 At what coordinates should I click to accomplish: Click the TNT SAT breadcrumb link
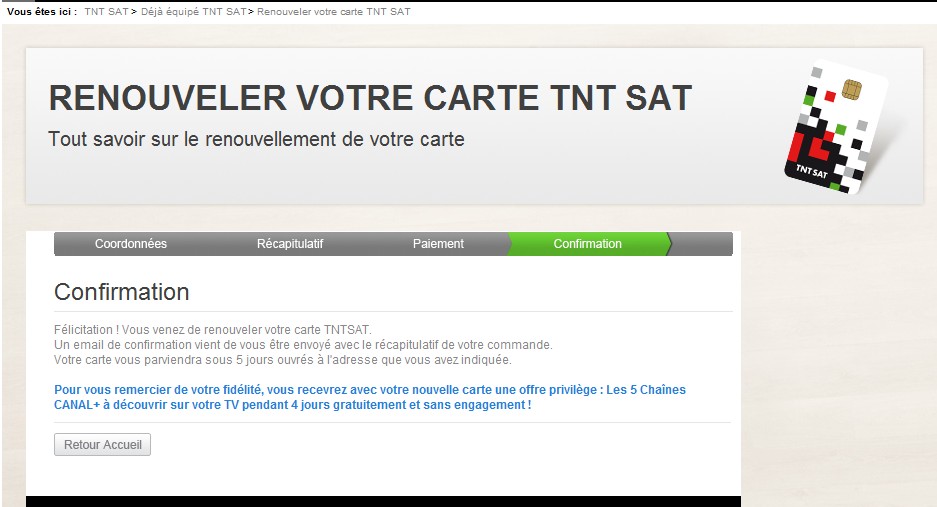pyautogui.click(x=106, y=11)
